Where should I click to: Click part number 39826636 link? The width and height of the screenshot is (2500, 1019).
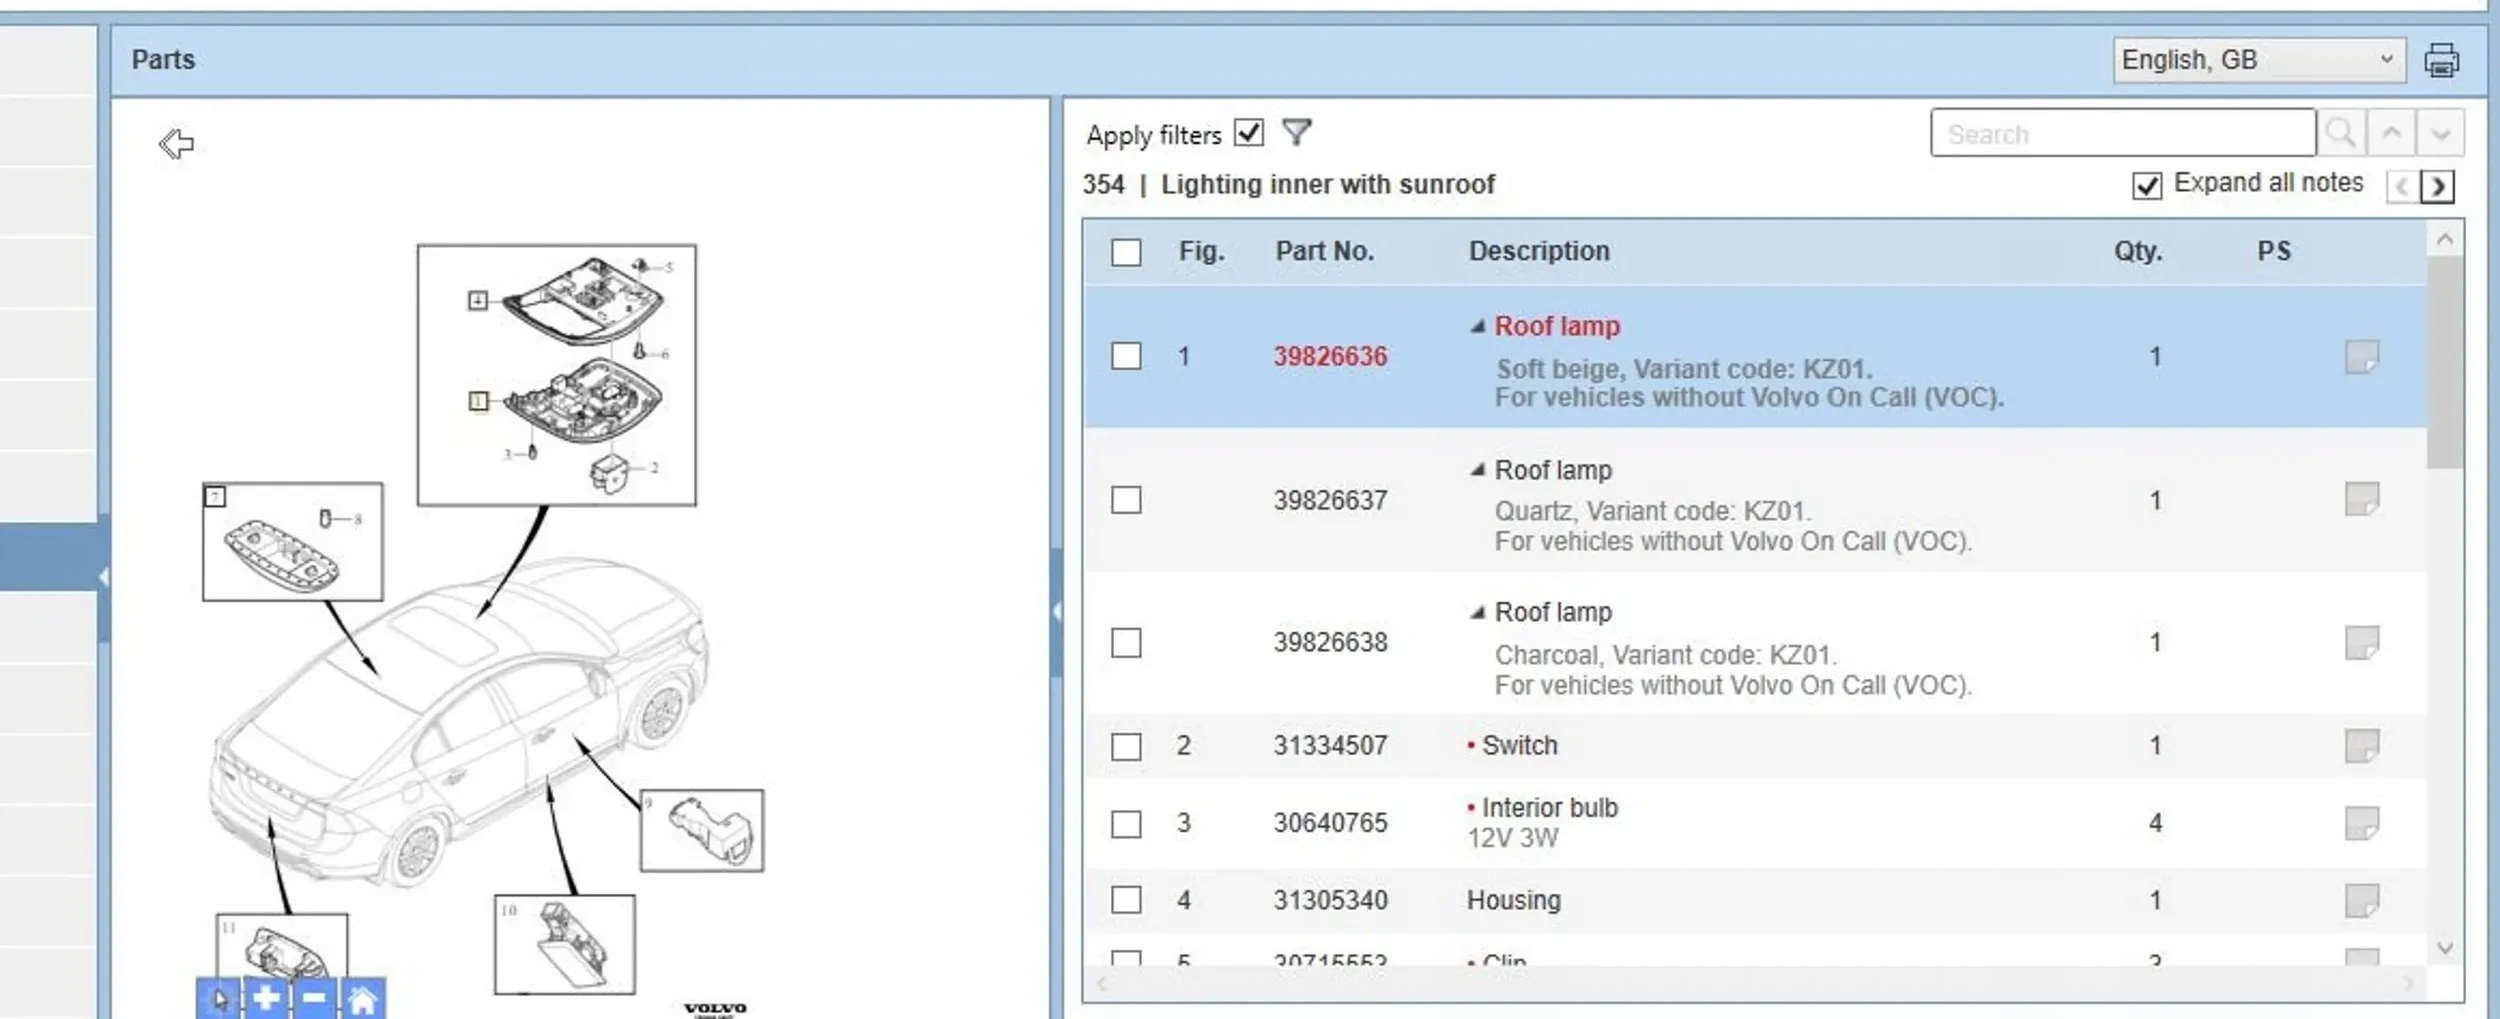[1329, 357]
